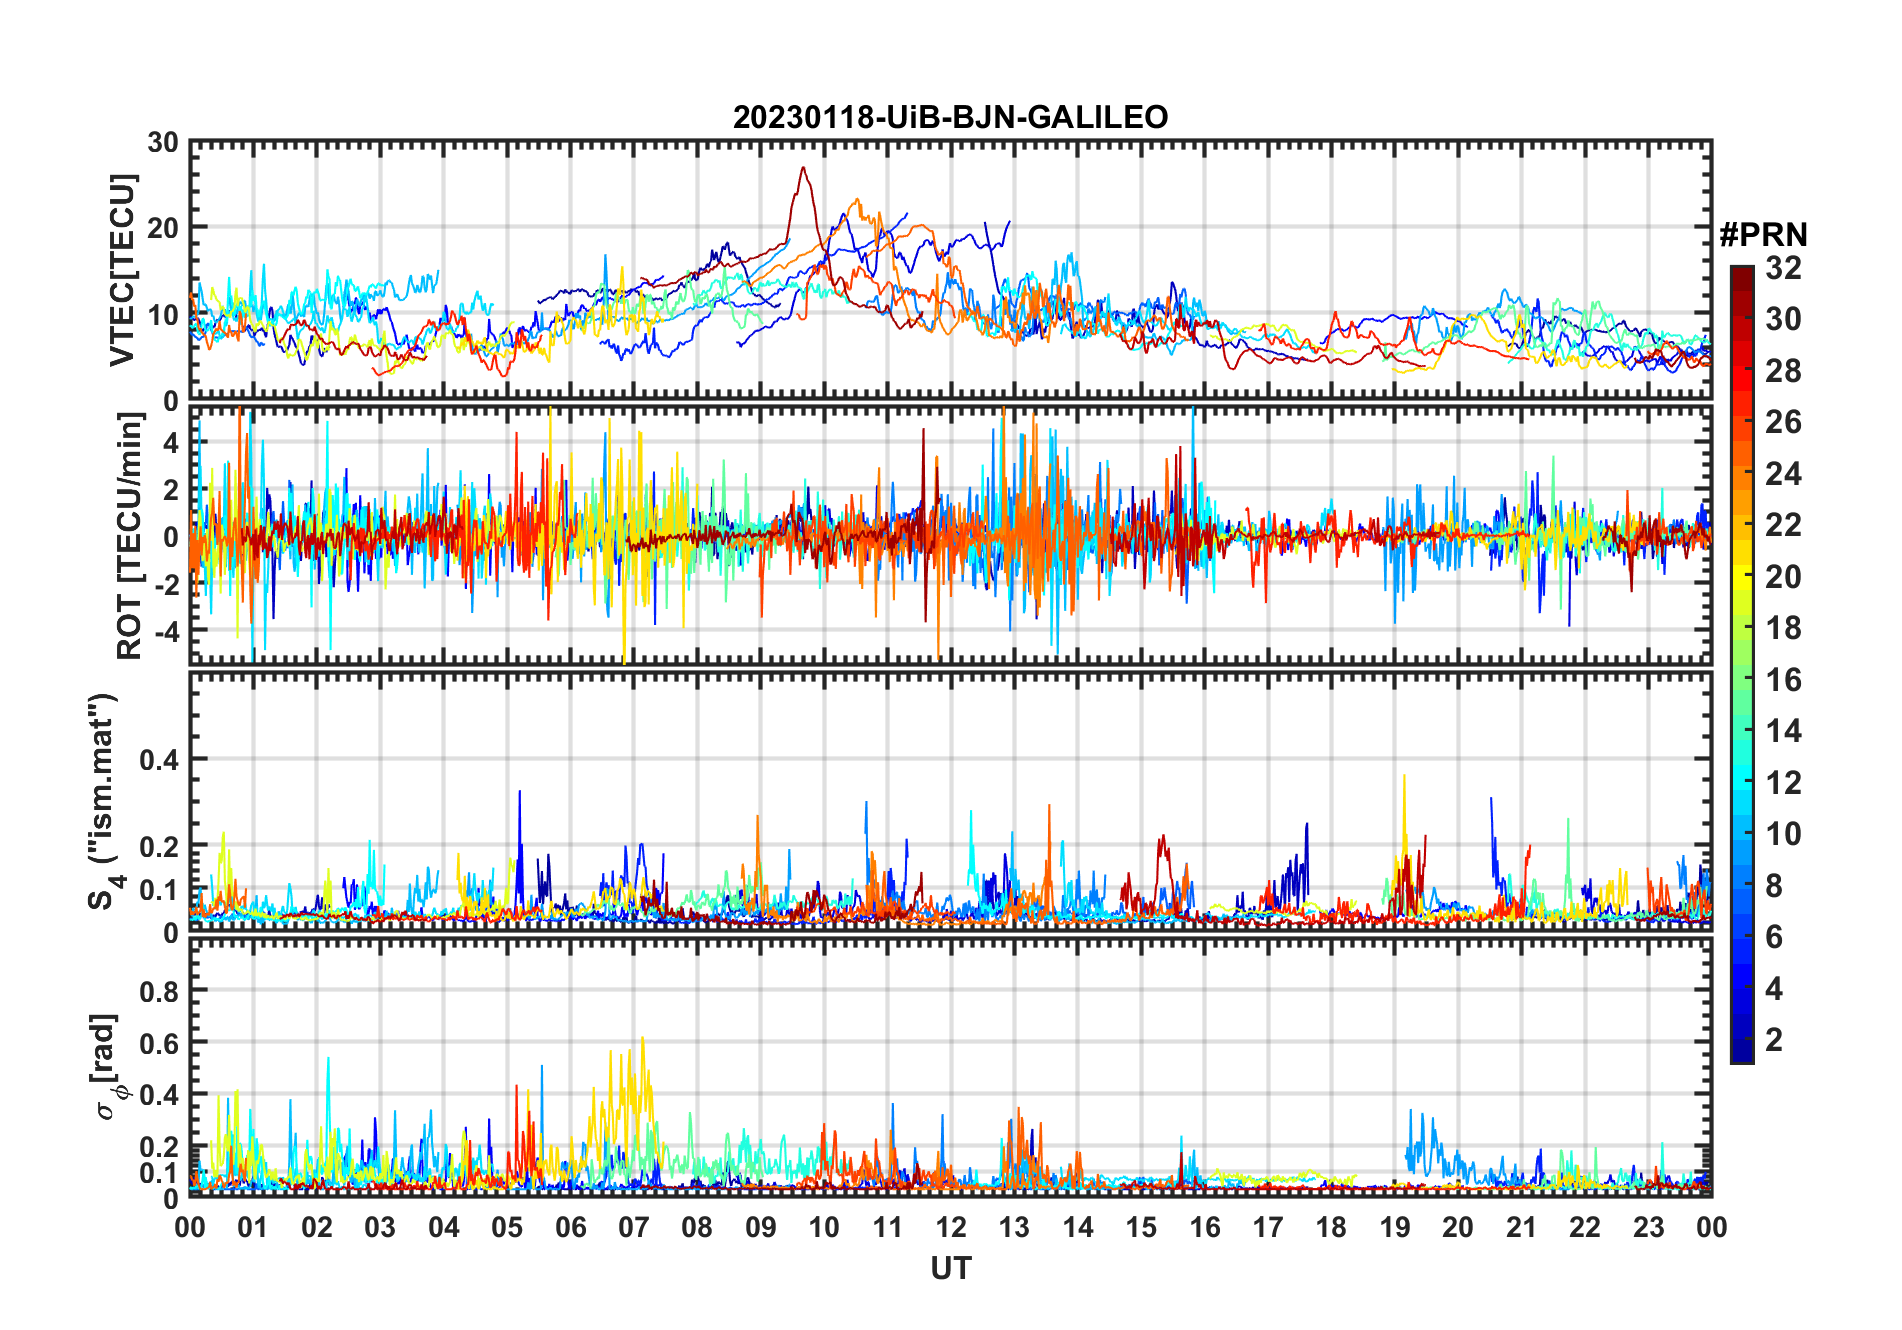This screenshot has height=1330, width=1902.
Task: Click colorbar tick label "28"
Action: click(x=1783, y=371)
